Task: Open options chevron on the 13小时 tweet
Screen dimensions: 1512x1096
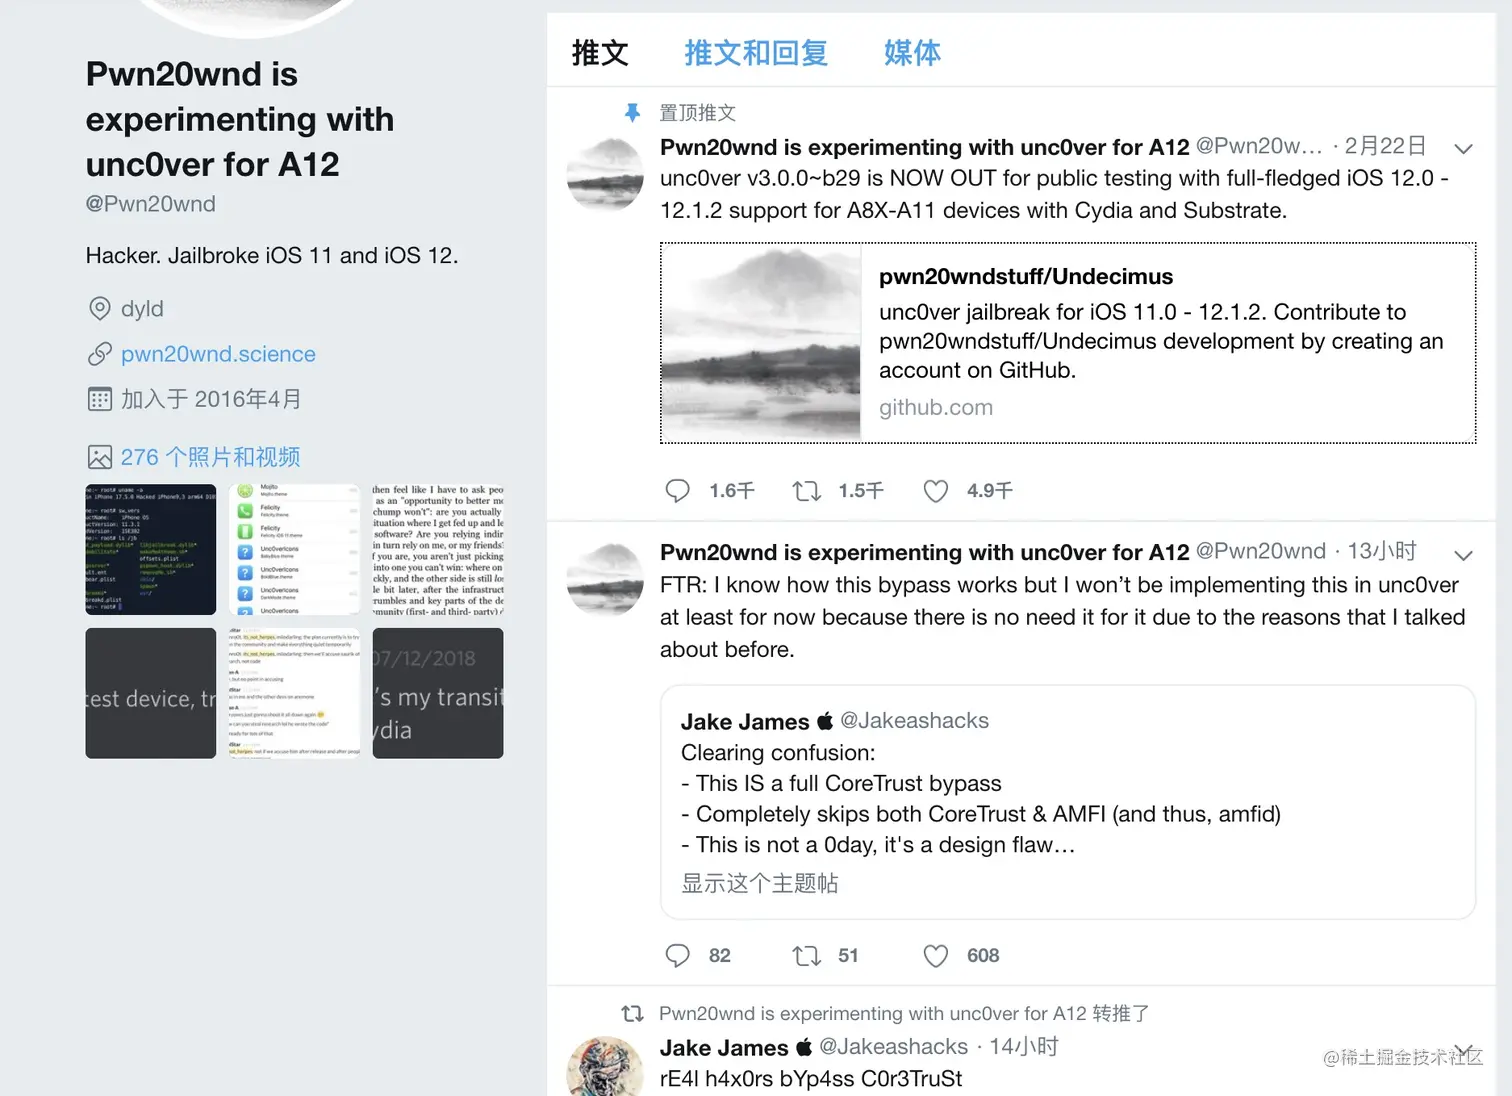Action: point(1463,555)
